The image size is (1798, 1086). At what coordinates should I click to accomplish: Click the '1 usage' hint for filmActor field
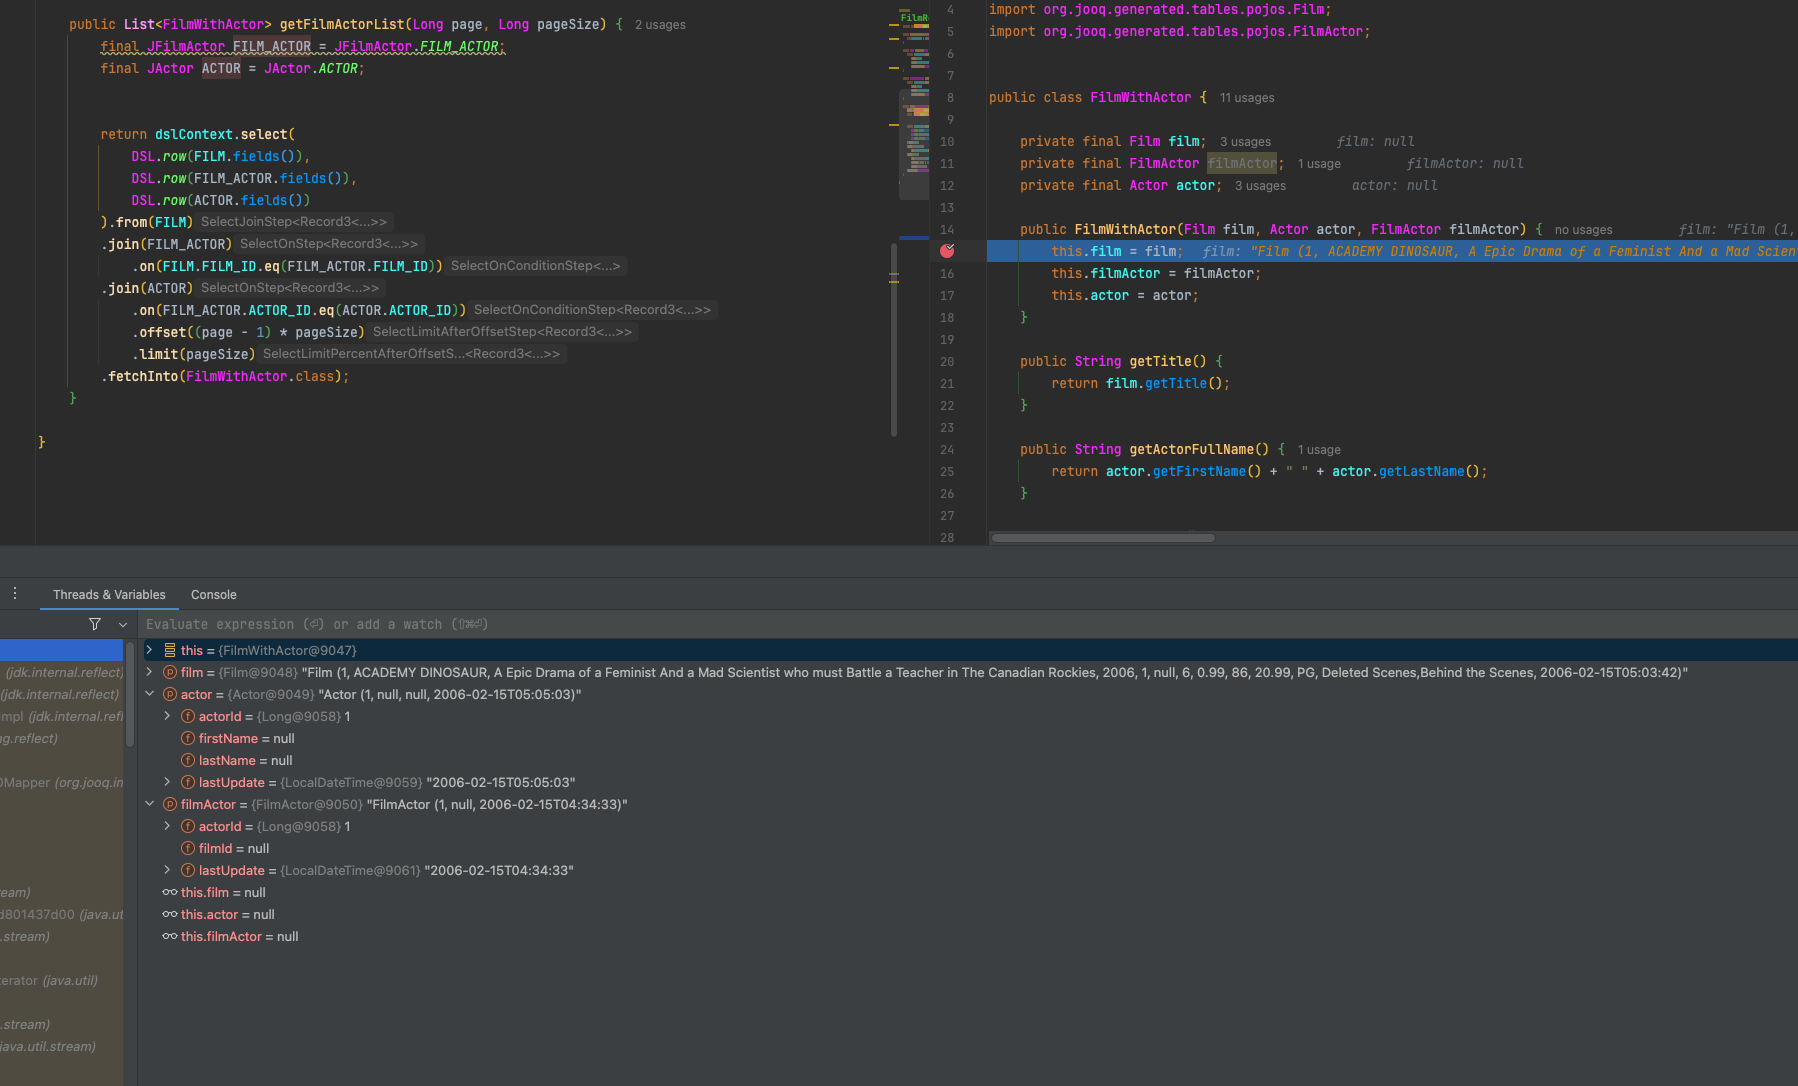1319,164
